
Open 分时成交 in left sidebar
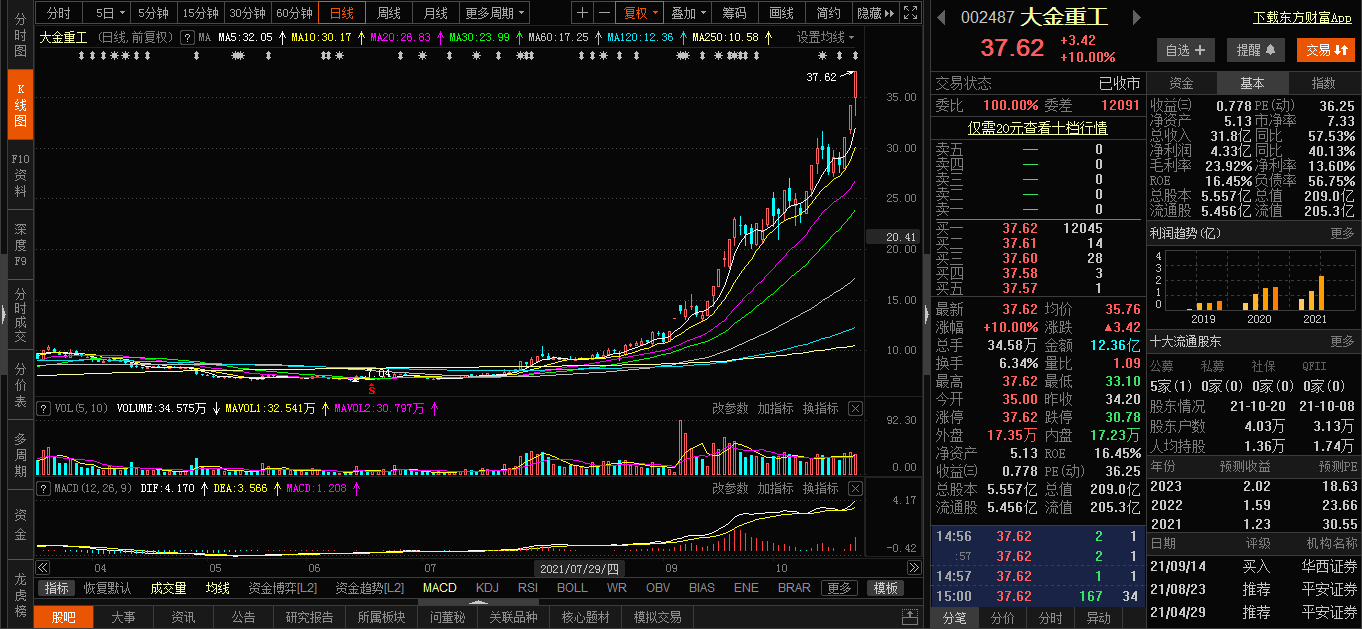pyautogui.click(x=20, y=315)
